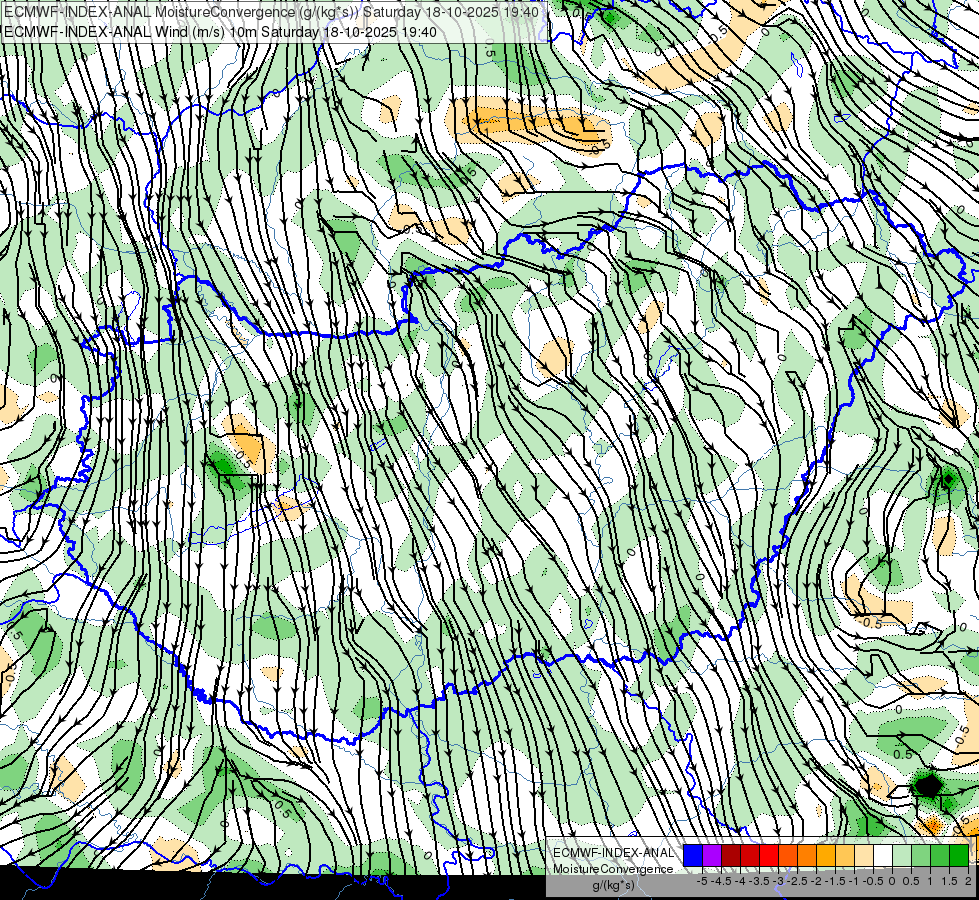
Task: Click the small black diamond on right edge
Action: (x=947, y=479)
